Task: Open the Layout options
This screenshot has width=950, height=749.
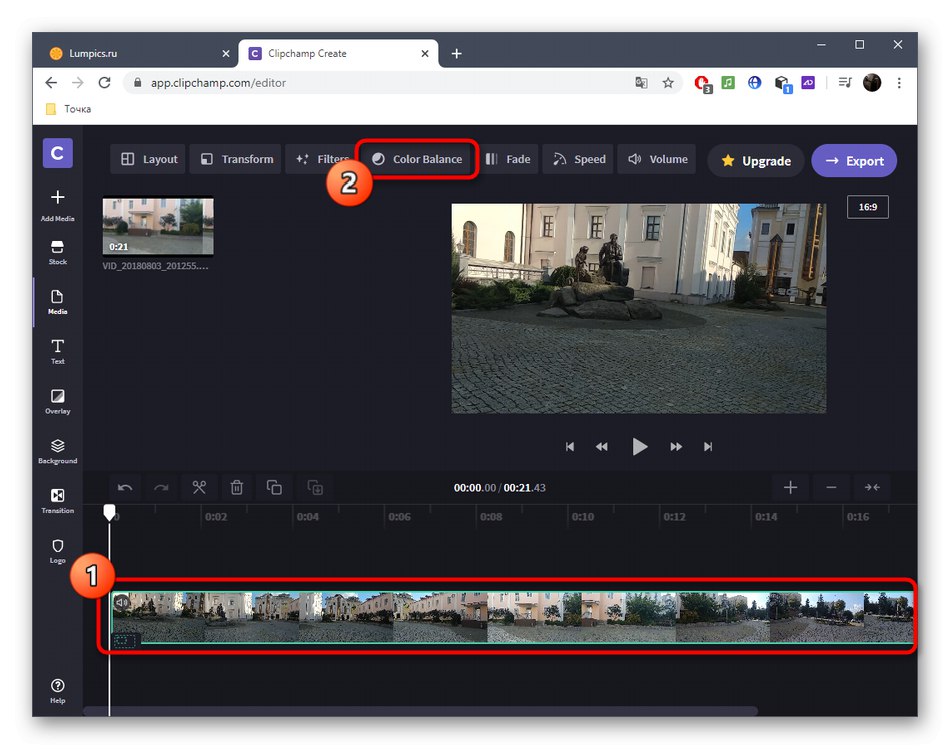Action: [147, 159]
